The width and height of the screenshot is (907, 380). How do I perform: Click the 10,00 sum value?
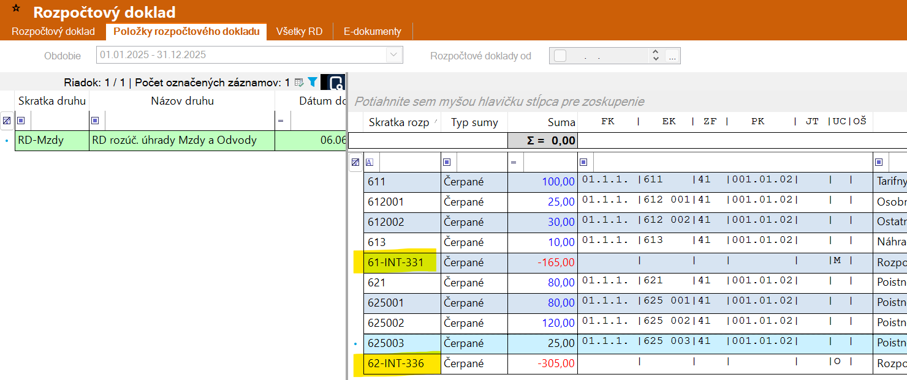(x=560, y=242)
